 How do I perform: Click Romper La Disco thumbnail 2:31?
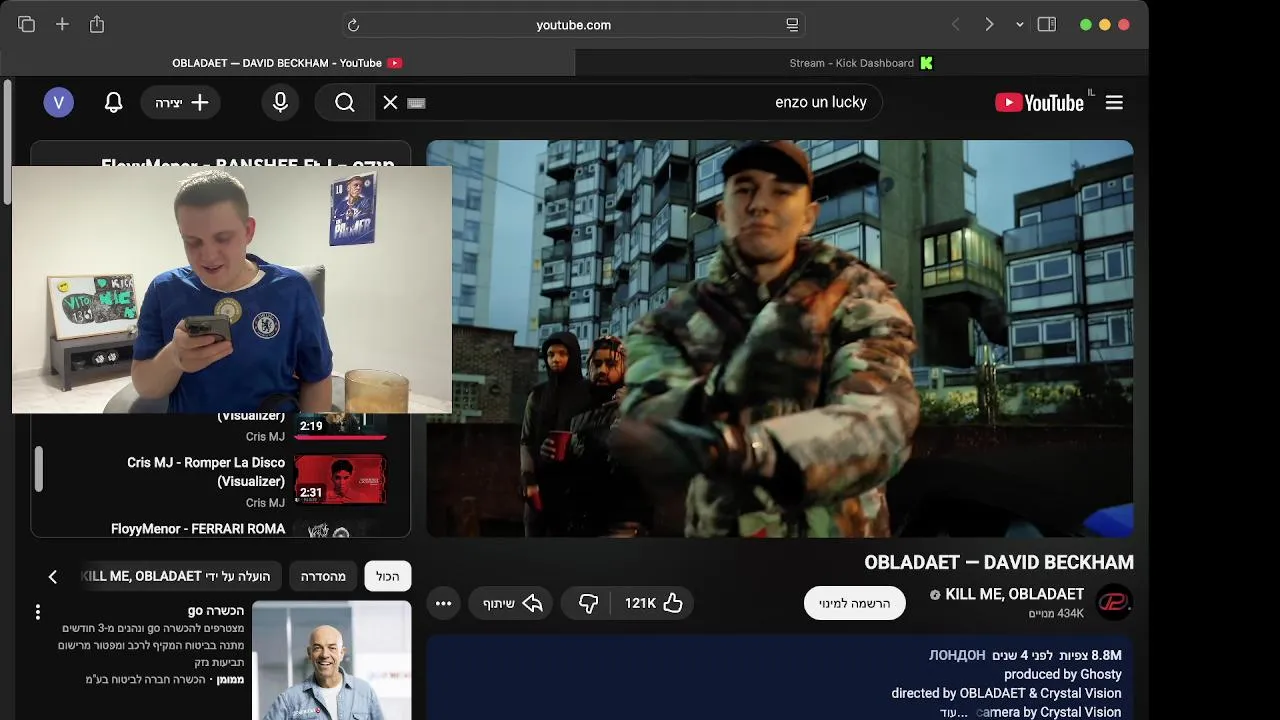340,479
